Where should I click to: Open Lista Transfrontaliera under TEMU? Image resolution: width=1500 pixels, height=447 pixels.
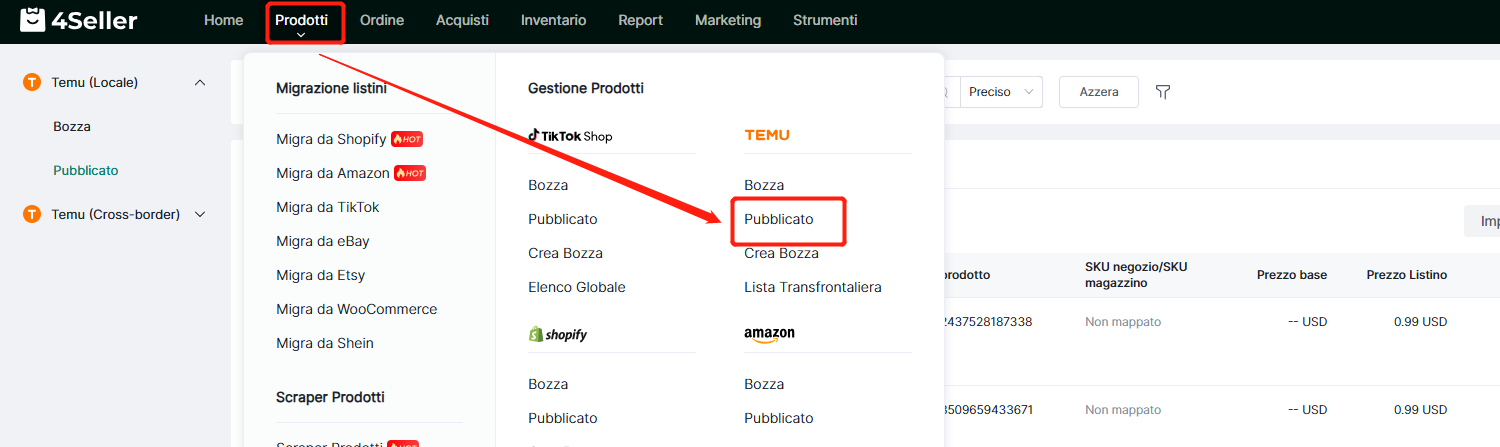coord(813,287)
